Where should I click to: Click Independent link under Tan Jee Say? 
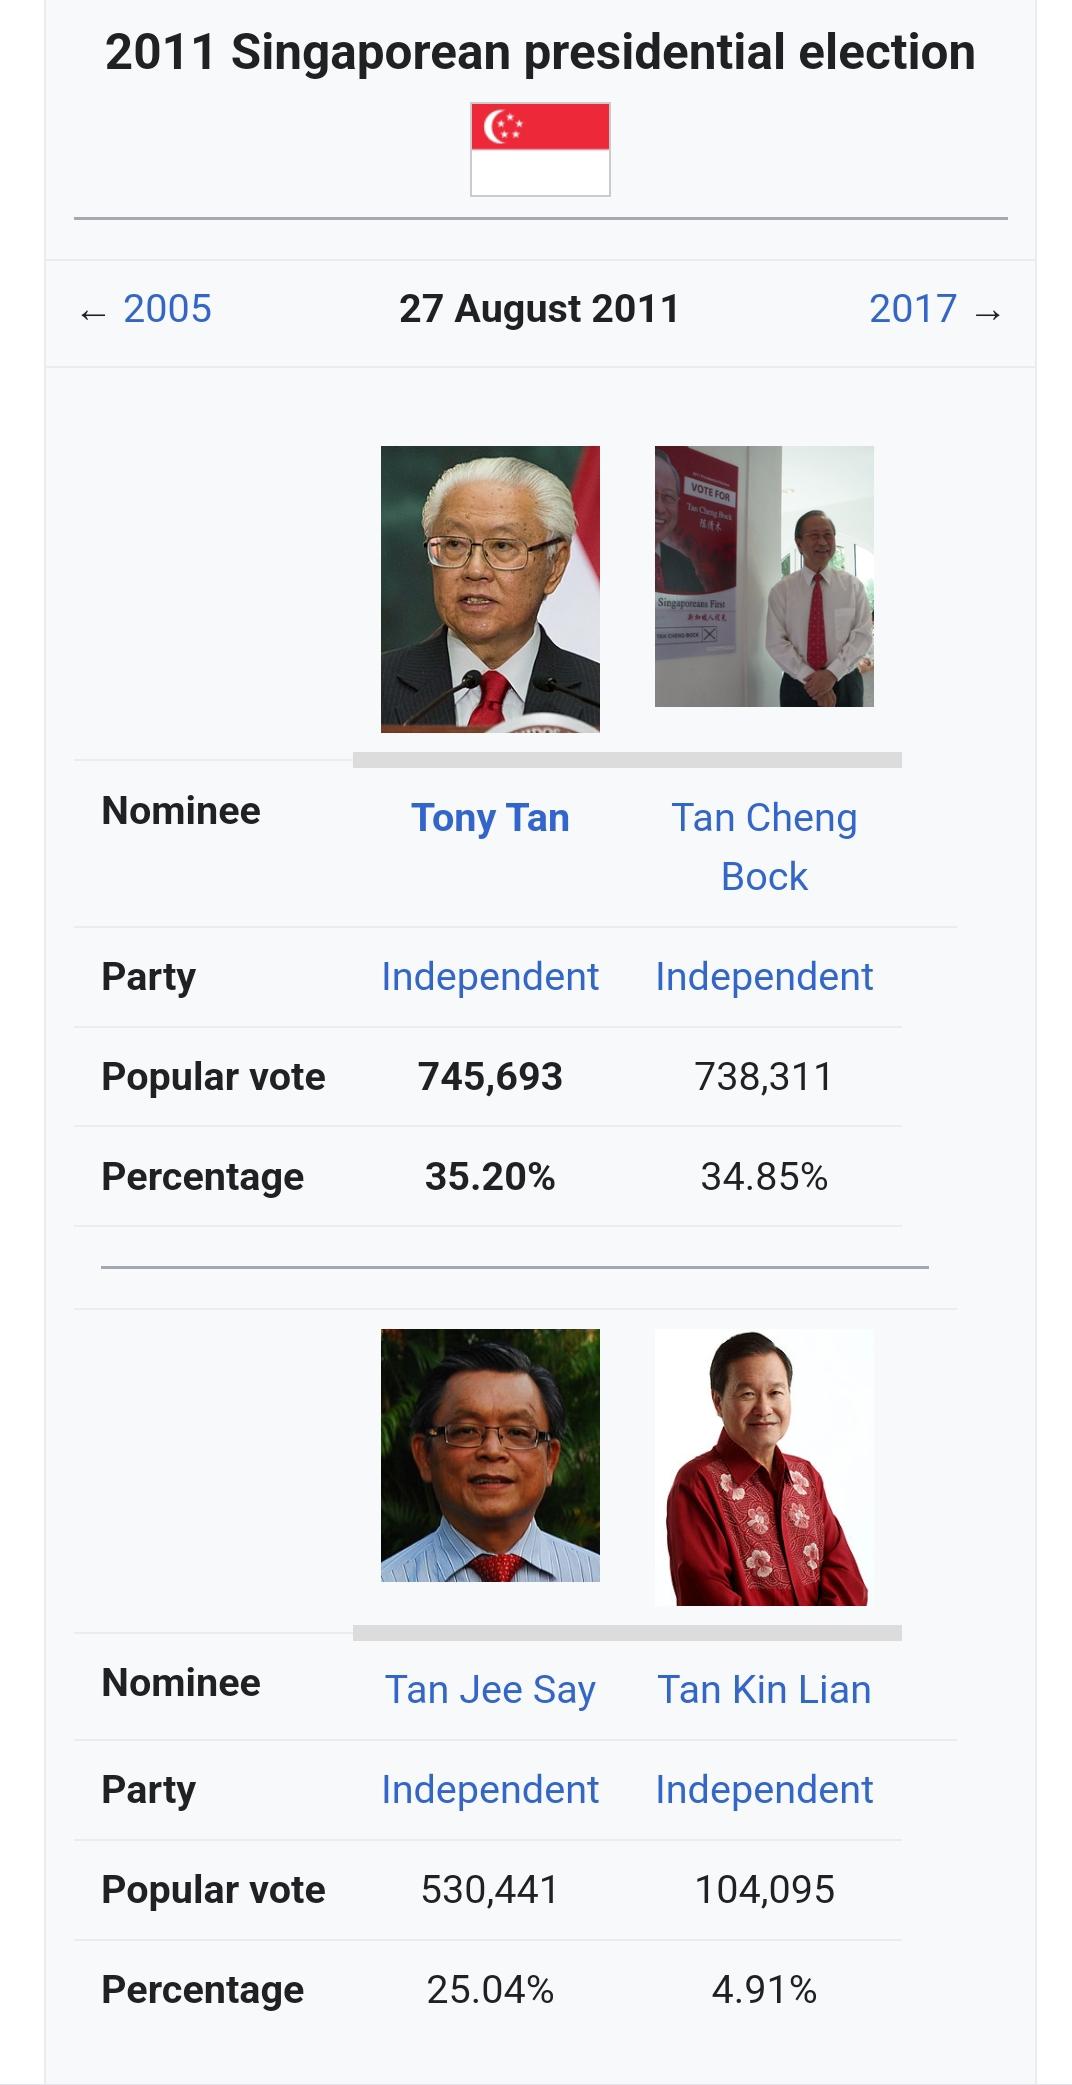click(490, 1790)
